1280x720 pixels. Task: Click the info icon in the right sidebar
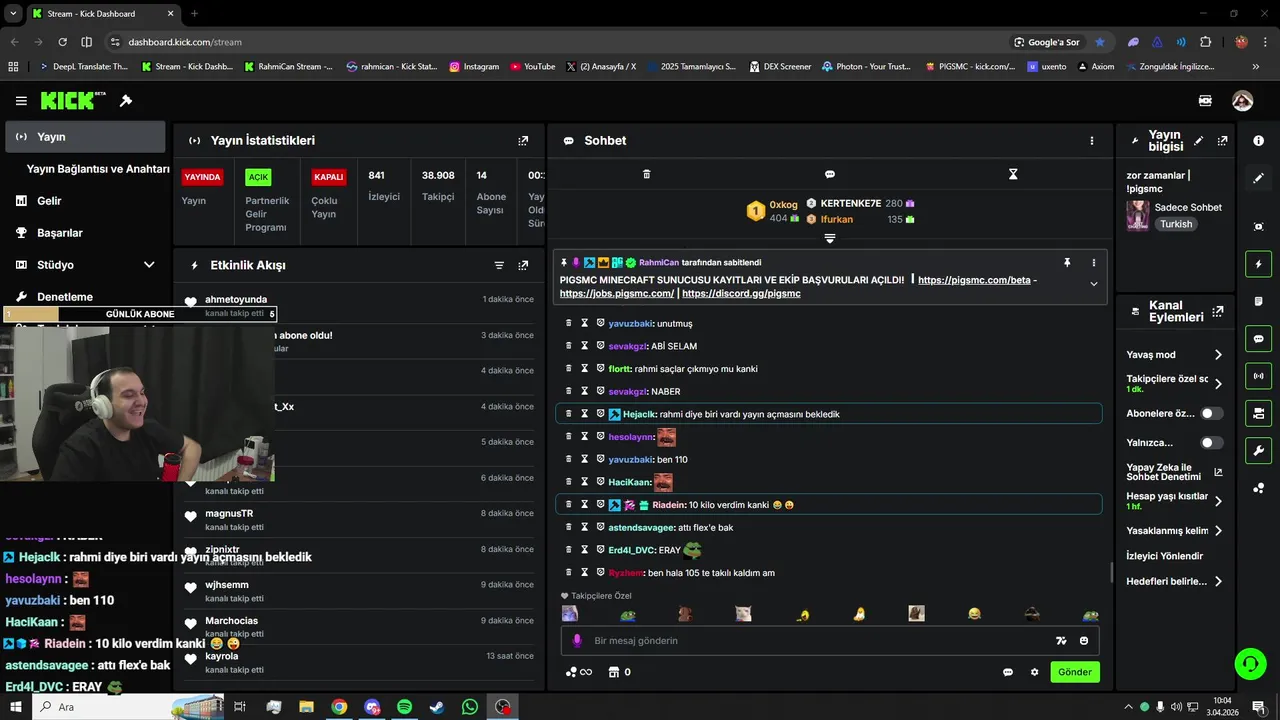[1259, 141]
